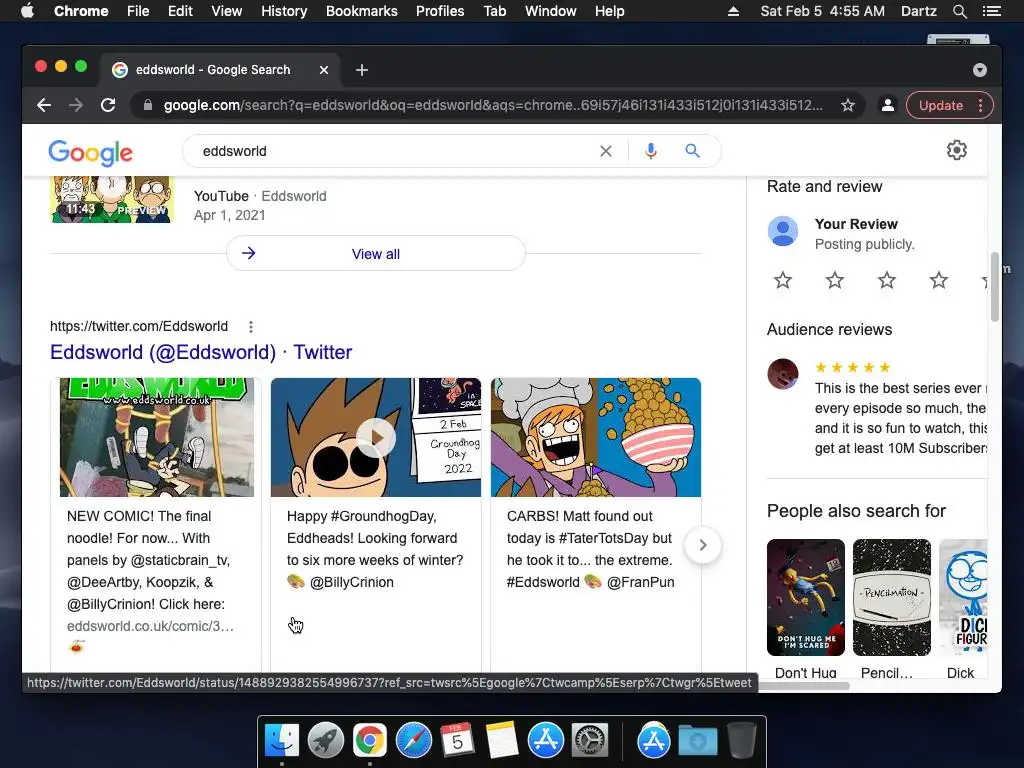Open a new tab with the plus icon
This screenshot has width=1024, height=768.
(362, 70)
